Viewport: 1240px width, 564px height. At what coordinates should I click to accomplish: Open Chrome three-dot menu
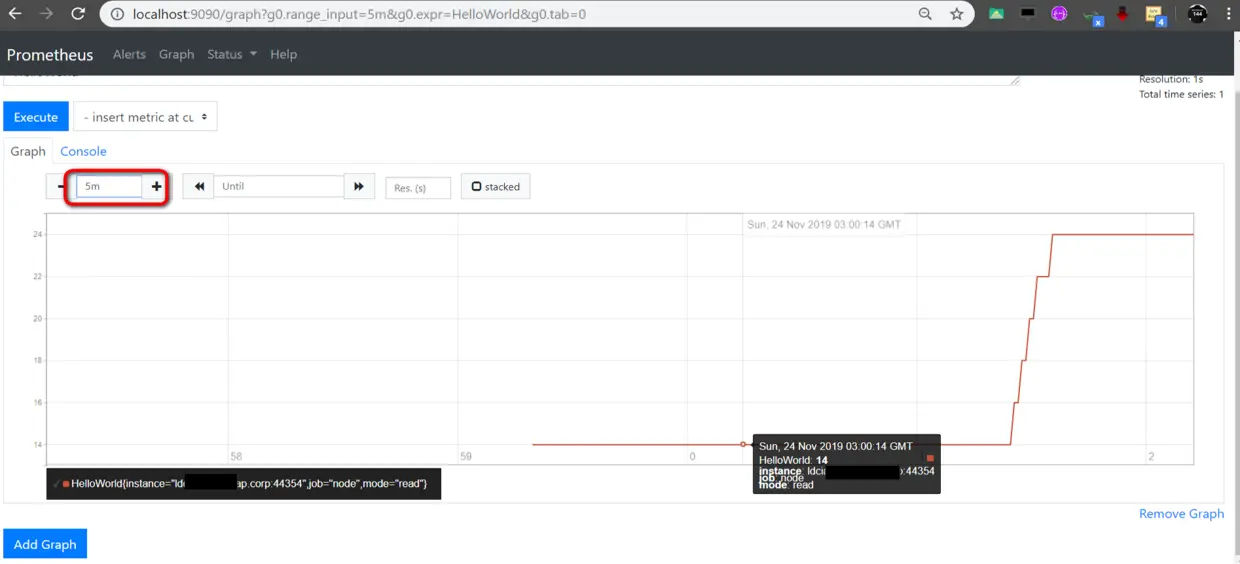coord(1229,14)
